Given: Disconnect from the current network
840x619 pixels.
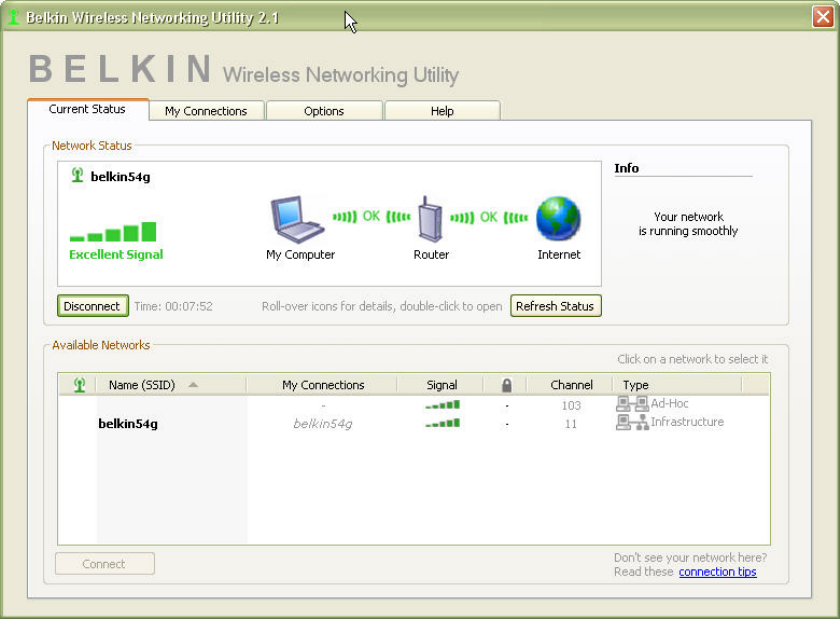Looking at the screenshot, I should click(93, 306).
